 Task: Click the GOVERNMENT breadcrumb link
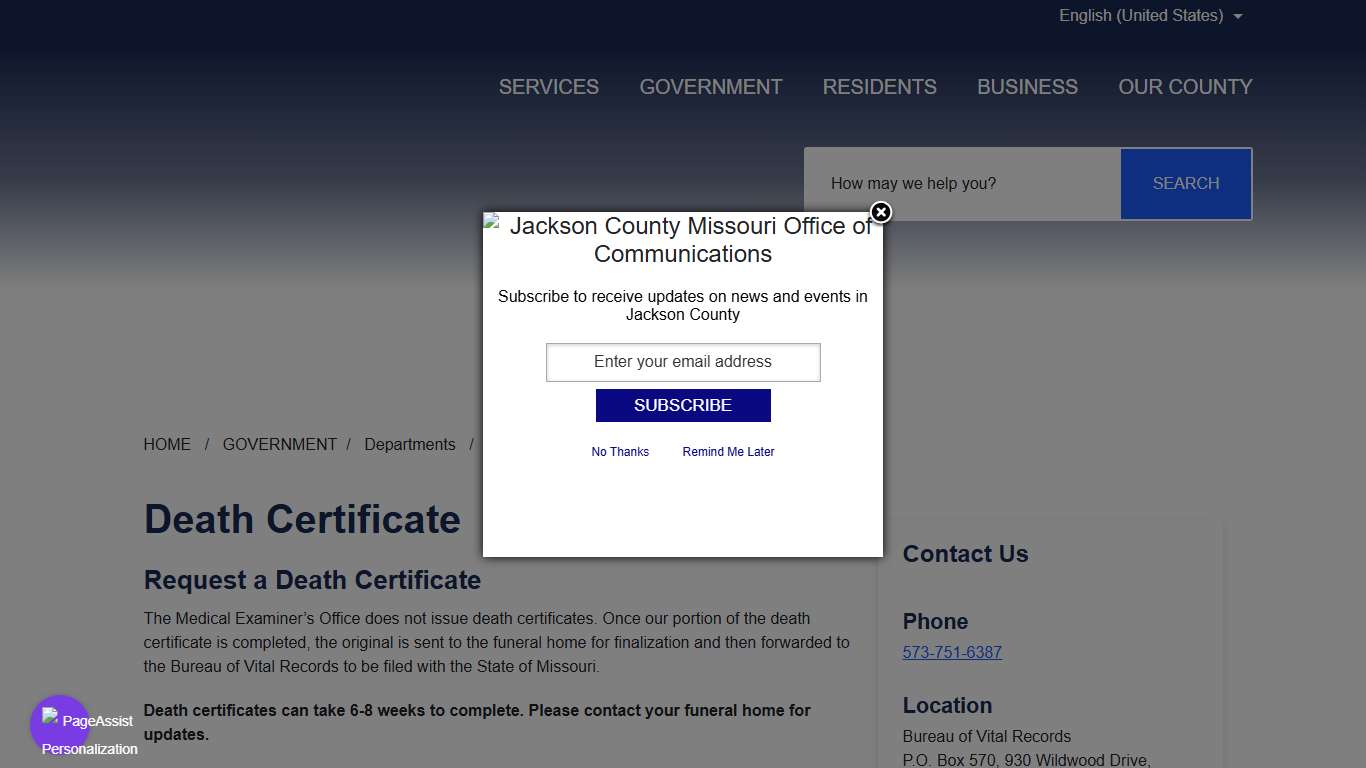(x=279, y=445)
